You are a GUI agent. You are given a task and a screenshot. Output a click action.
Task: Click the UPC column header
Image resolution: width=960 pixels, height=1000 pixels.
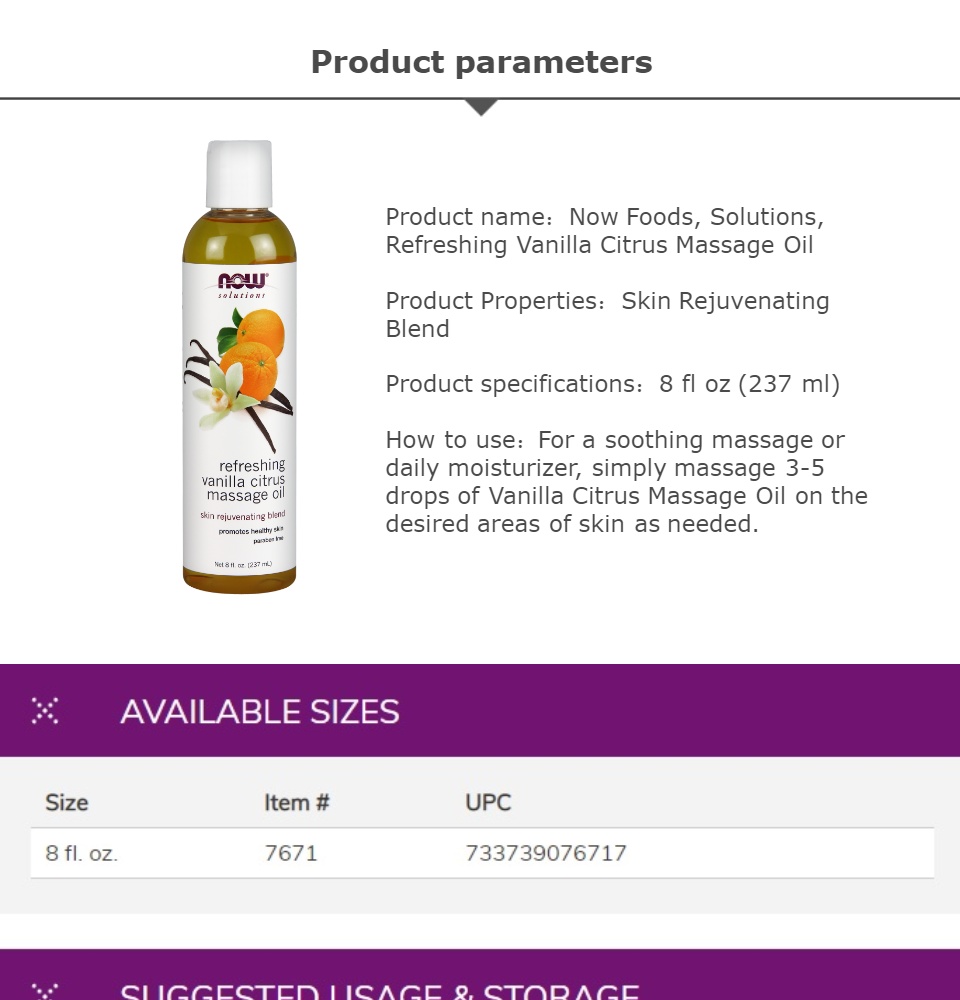click(488, 802)
